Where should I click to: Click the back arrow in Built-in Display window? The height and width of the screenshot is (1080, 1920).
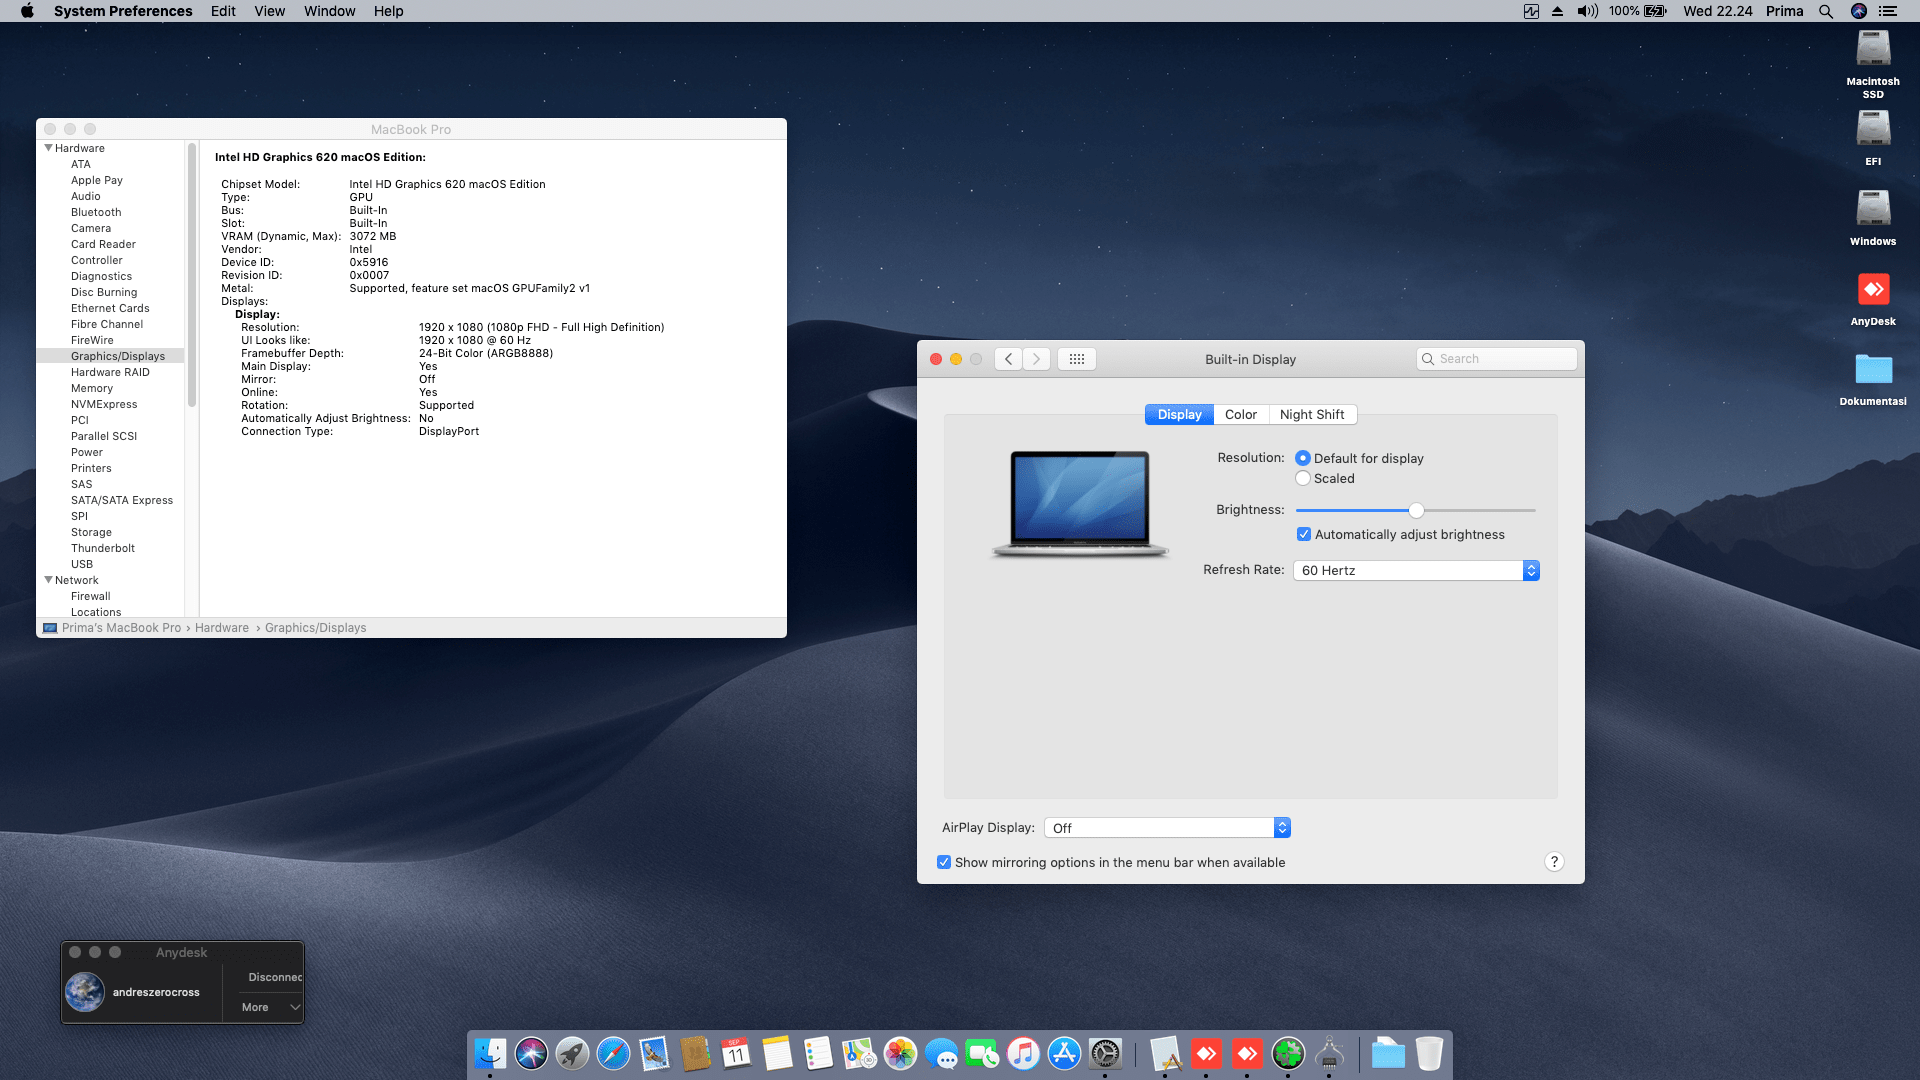(x=1008, y=359)
